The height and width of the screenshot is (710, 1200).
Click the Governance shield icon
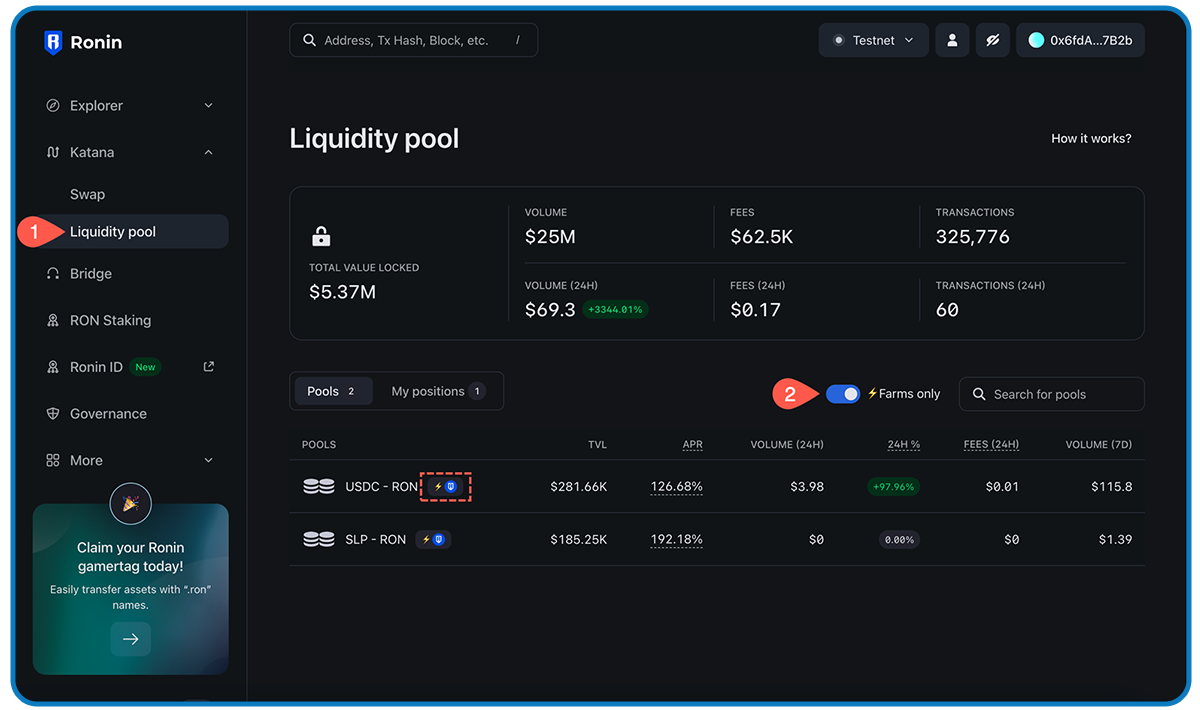click(x=53, y=413)
